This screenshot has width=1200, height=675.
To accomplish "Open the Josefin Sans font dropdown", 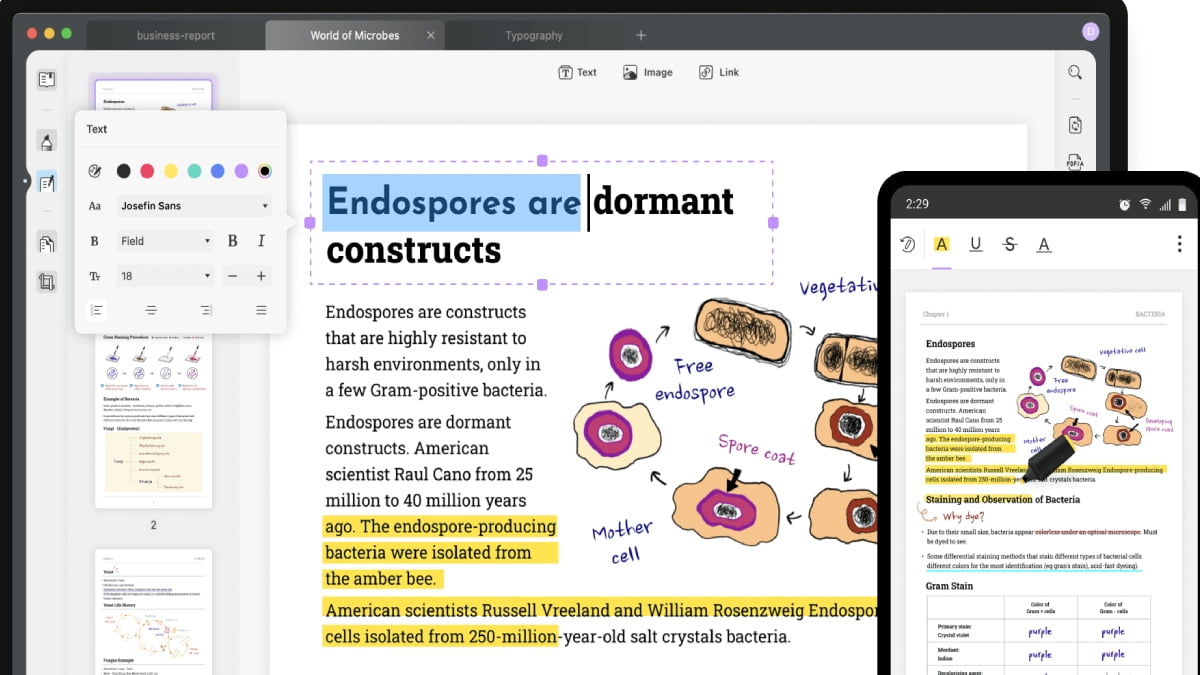I will pos(194,206).
